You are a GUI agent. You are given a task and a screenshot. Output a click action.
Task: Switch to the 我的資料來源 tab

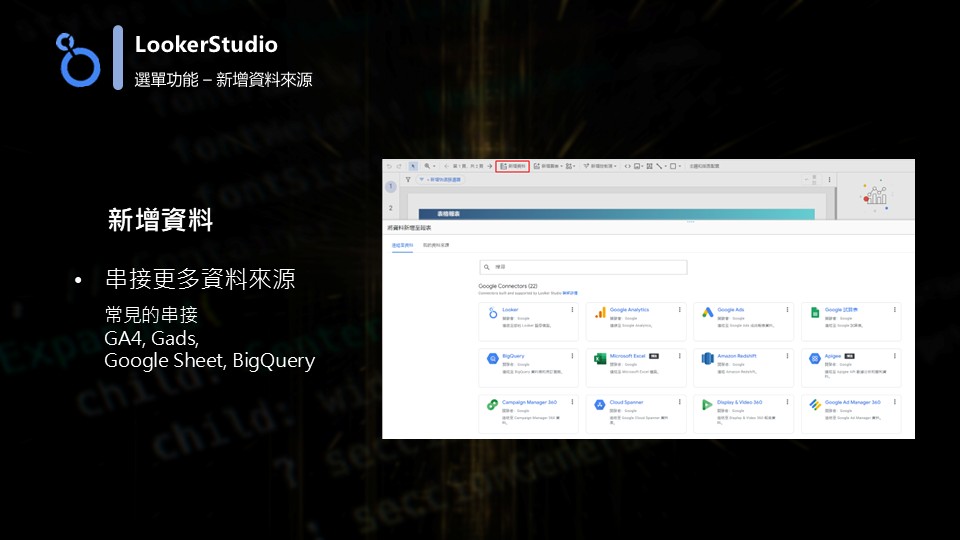pyautogui.click(x=436, y=244)
